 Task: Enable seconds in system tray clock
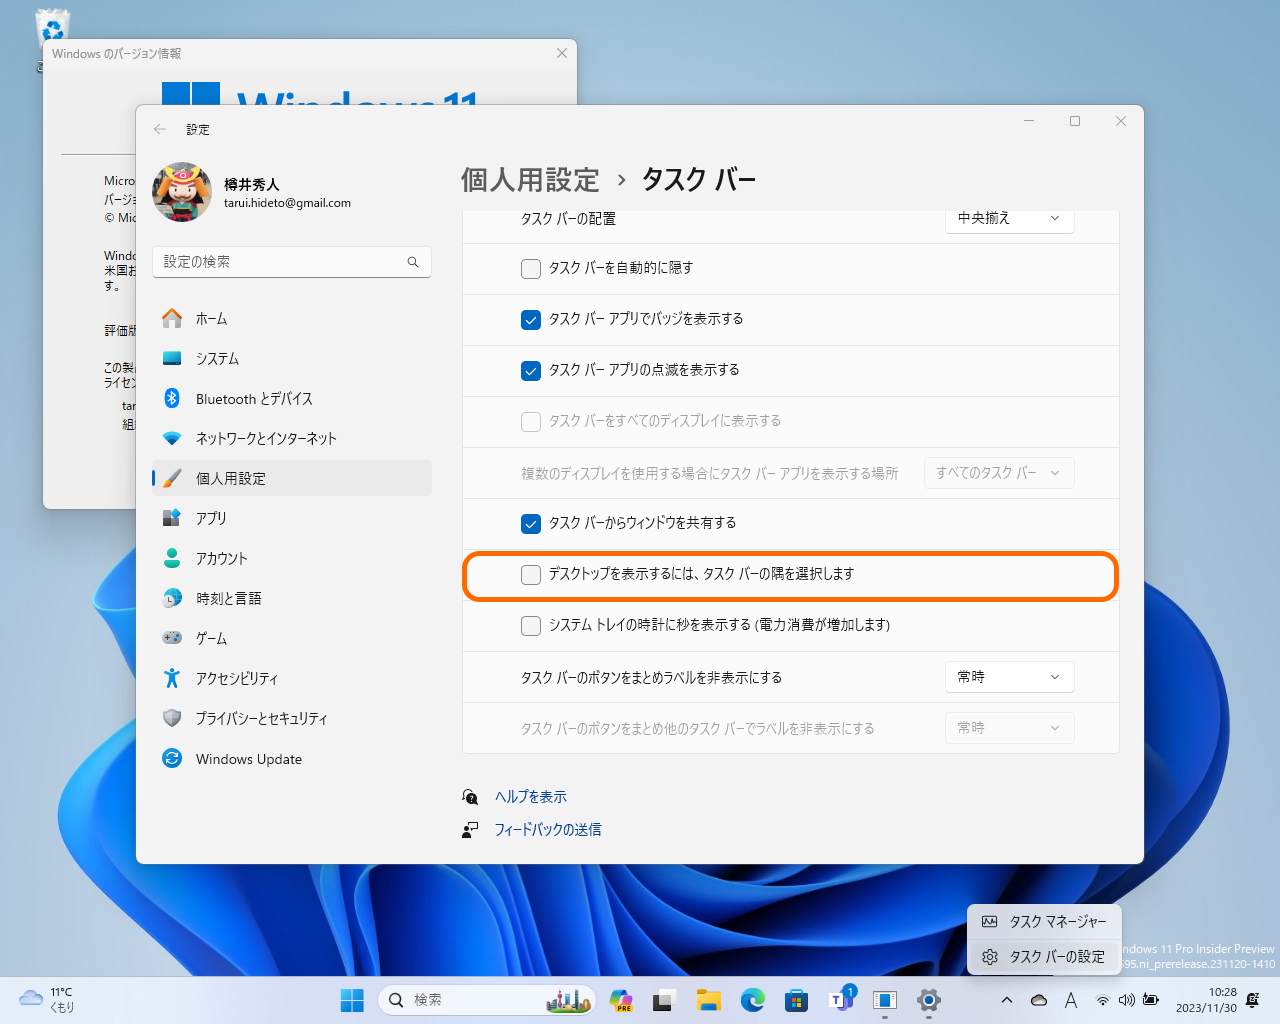click(x=530, y=625)
